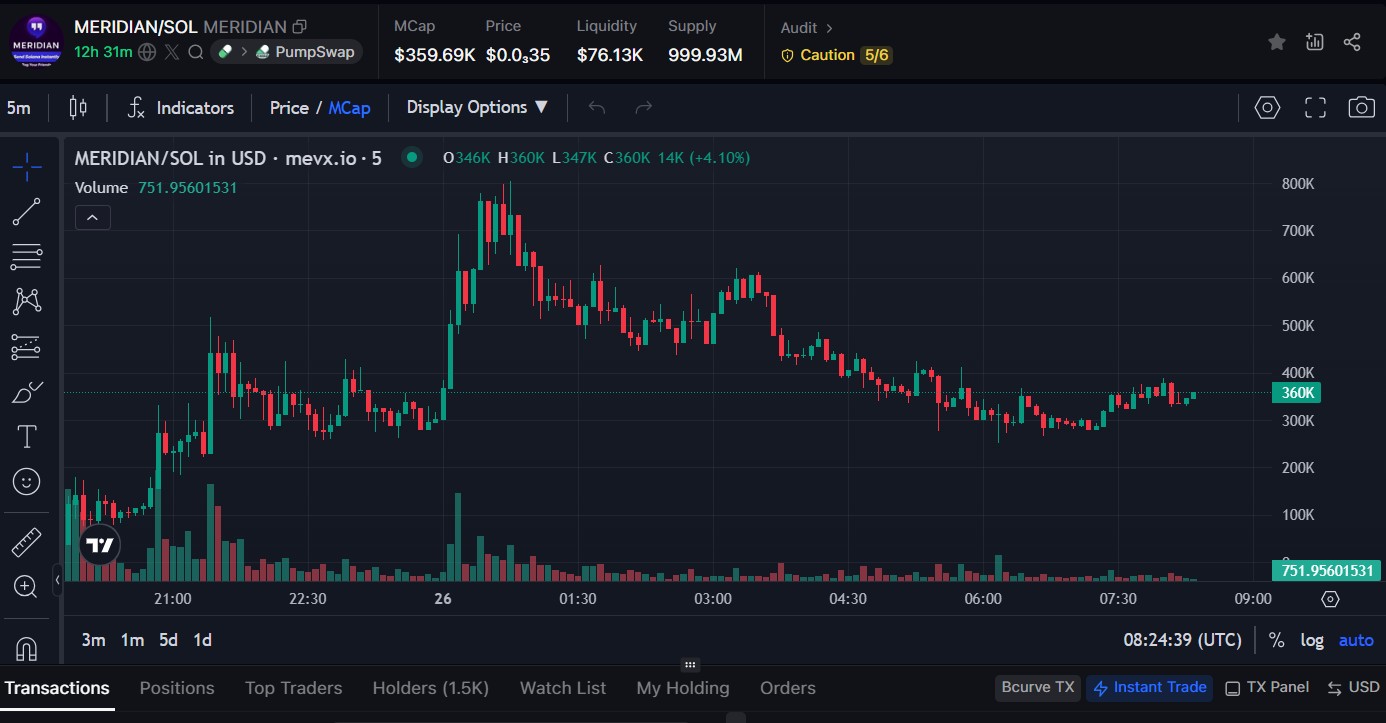
Task: Take a chart snapshot with camera icon
Action: 1361,108
